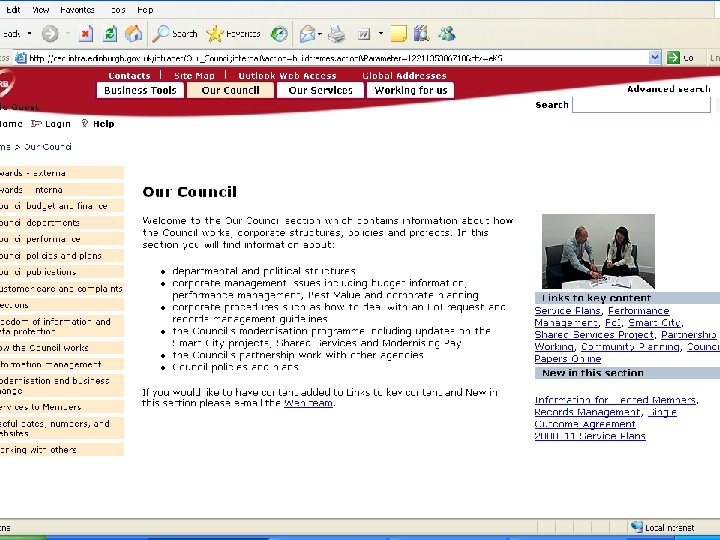
Task: Open How the Council works sidebar item
Action: [x=62, y=348]
